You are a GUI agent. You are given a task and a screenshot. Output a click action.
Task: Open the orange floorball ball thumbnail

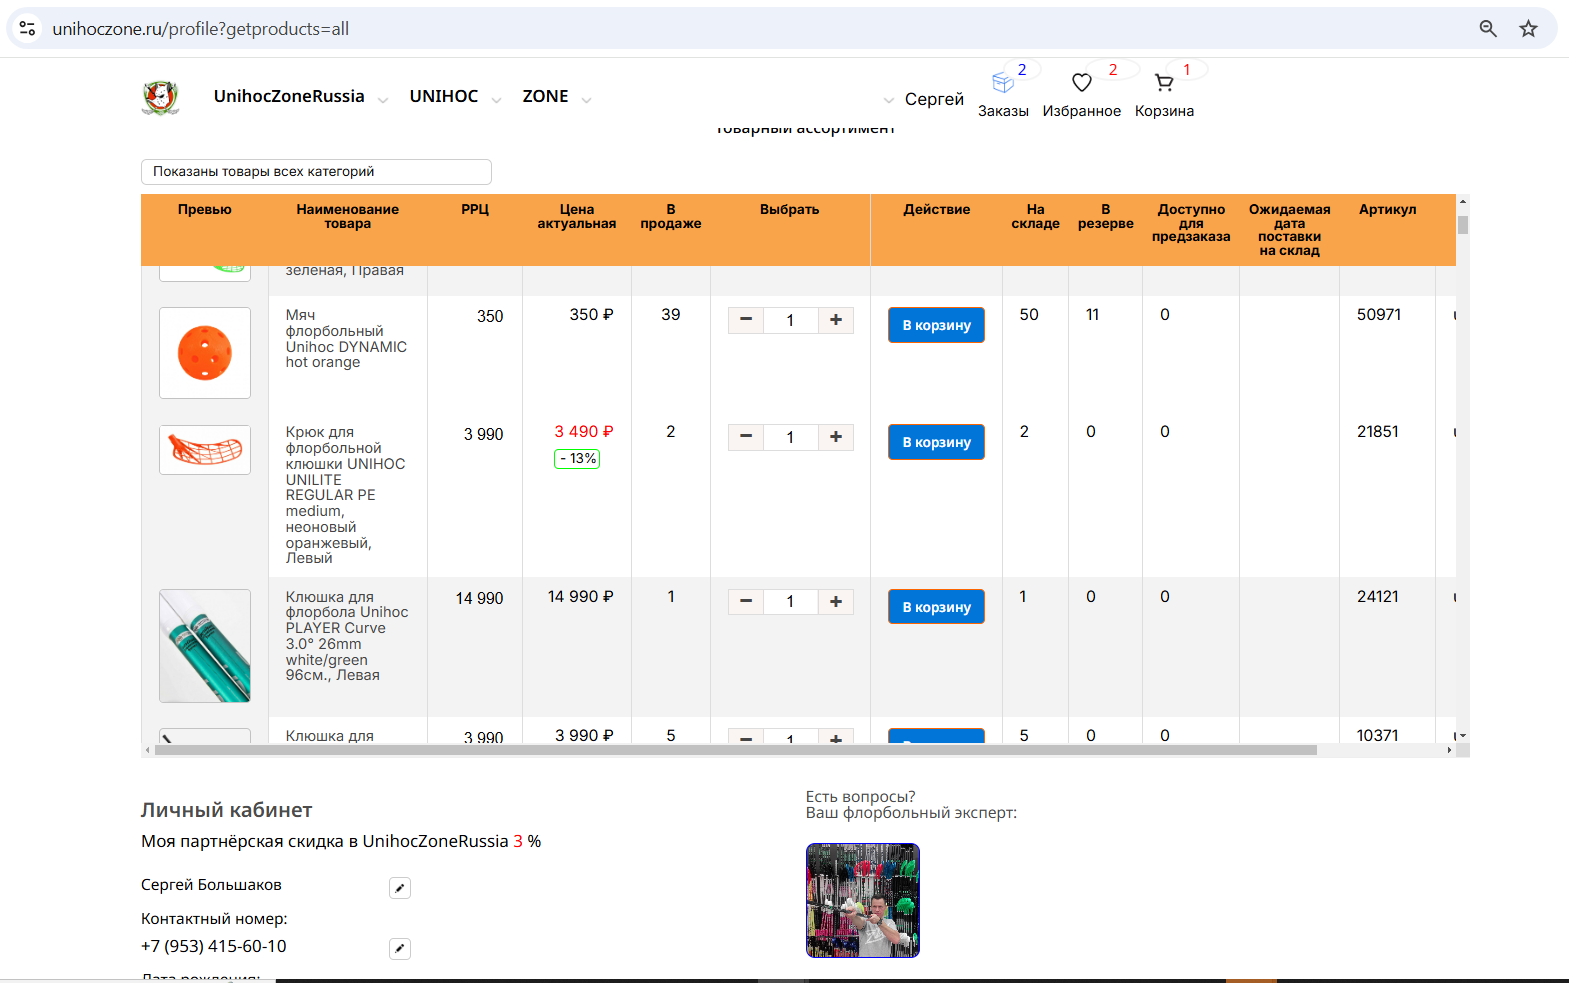205,353
